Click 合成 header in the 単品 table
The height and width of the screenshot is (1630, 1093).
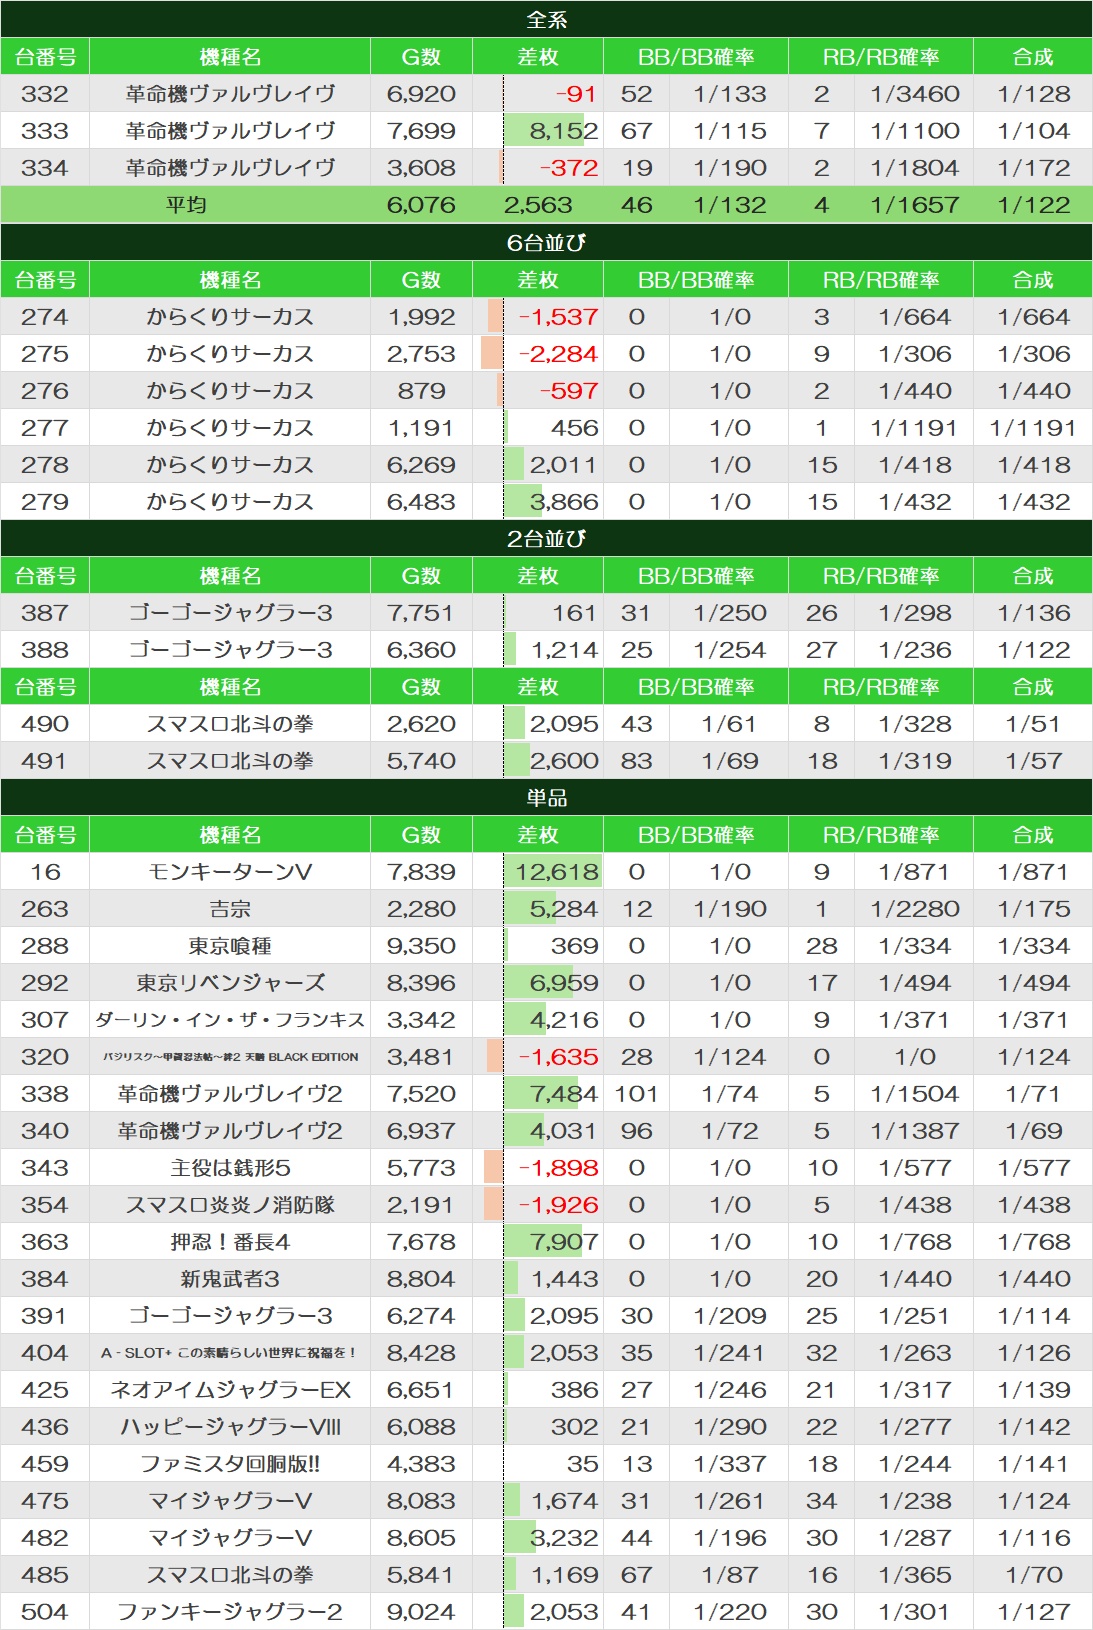pyautogui.click(x=1033, y=835)
